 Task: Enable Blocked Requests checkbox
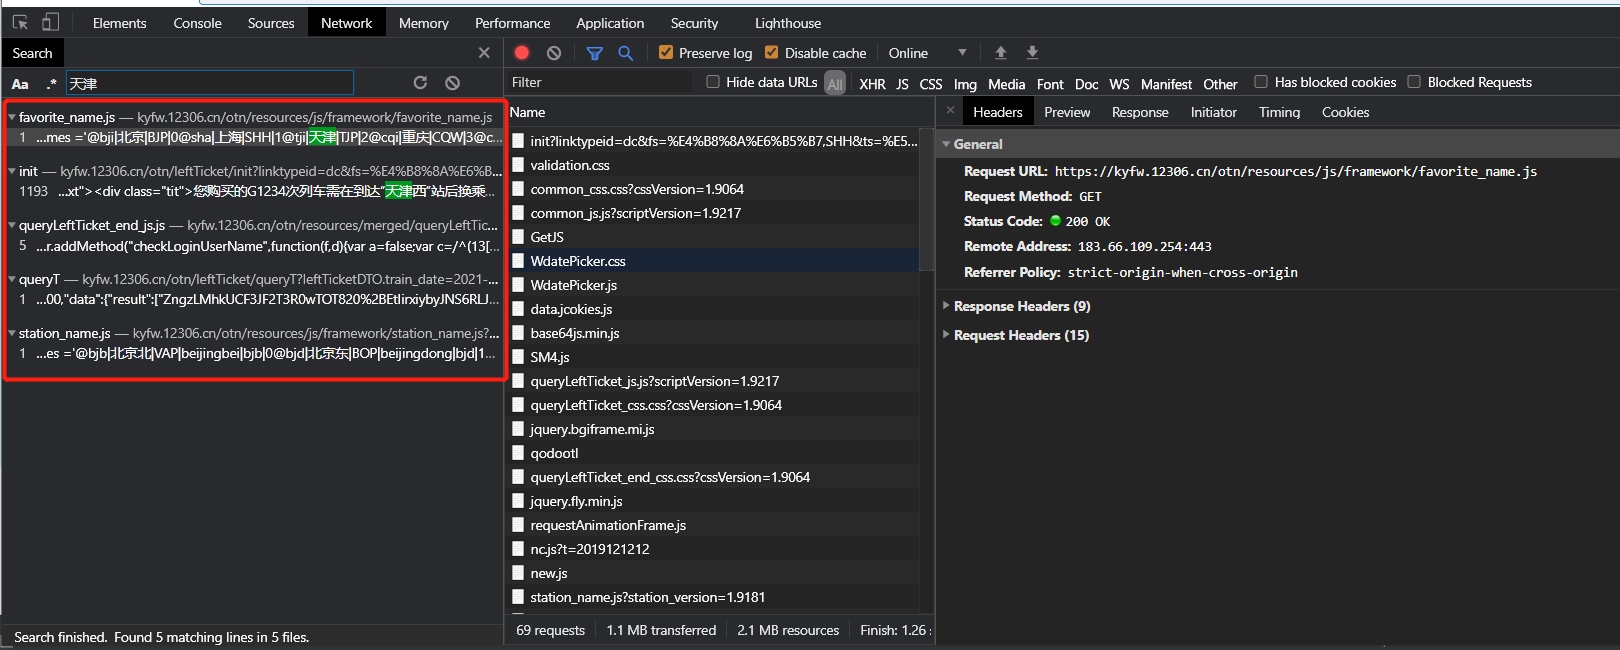pos(1414,82)
